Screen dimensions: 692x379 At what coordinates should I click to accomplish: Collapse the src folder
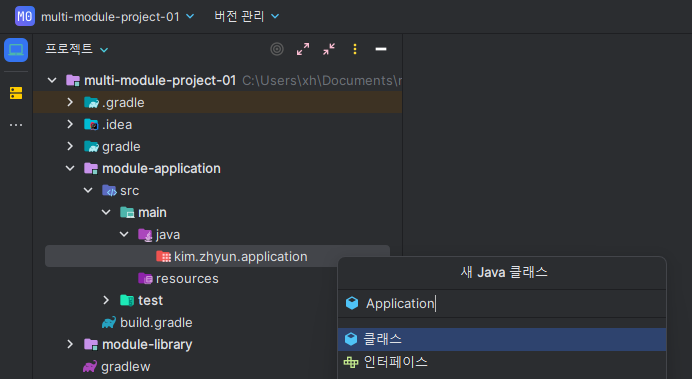(88, 191)
